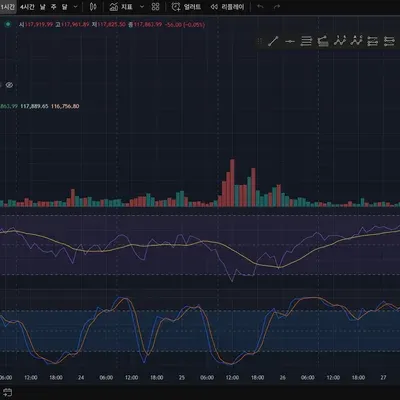Screen dimensions: 400x400
Task: Expand the favorite indicators dropdown arrow
Action: [x=142, y=7]
